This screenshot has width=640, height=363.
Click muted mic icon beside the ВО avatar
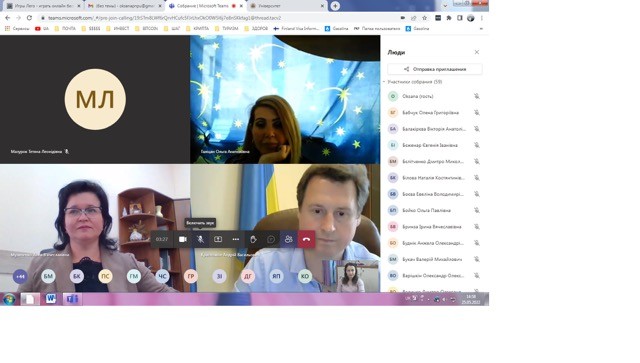click(476, 276)
